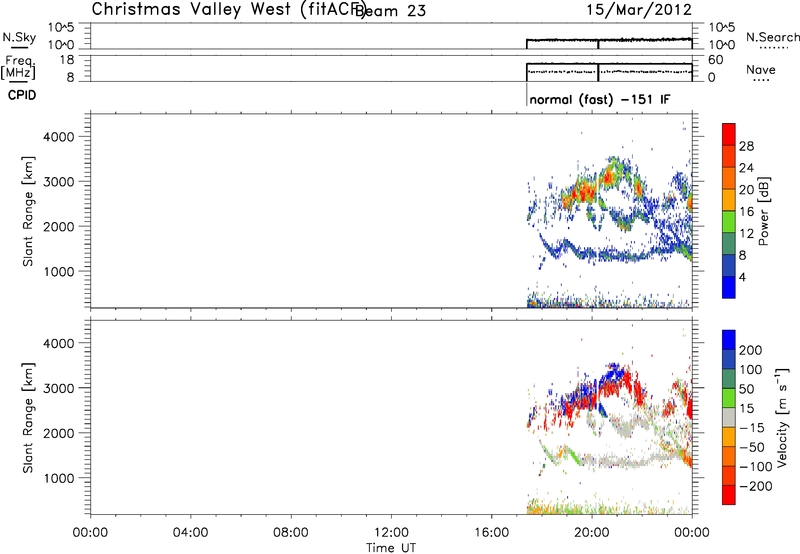Click the blue top segment of Velocity colorbar
This screenshot has height=554, width=800.
[x=729, y=340]
